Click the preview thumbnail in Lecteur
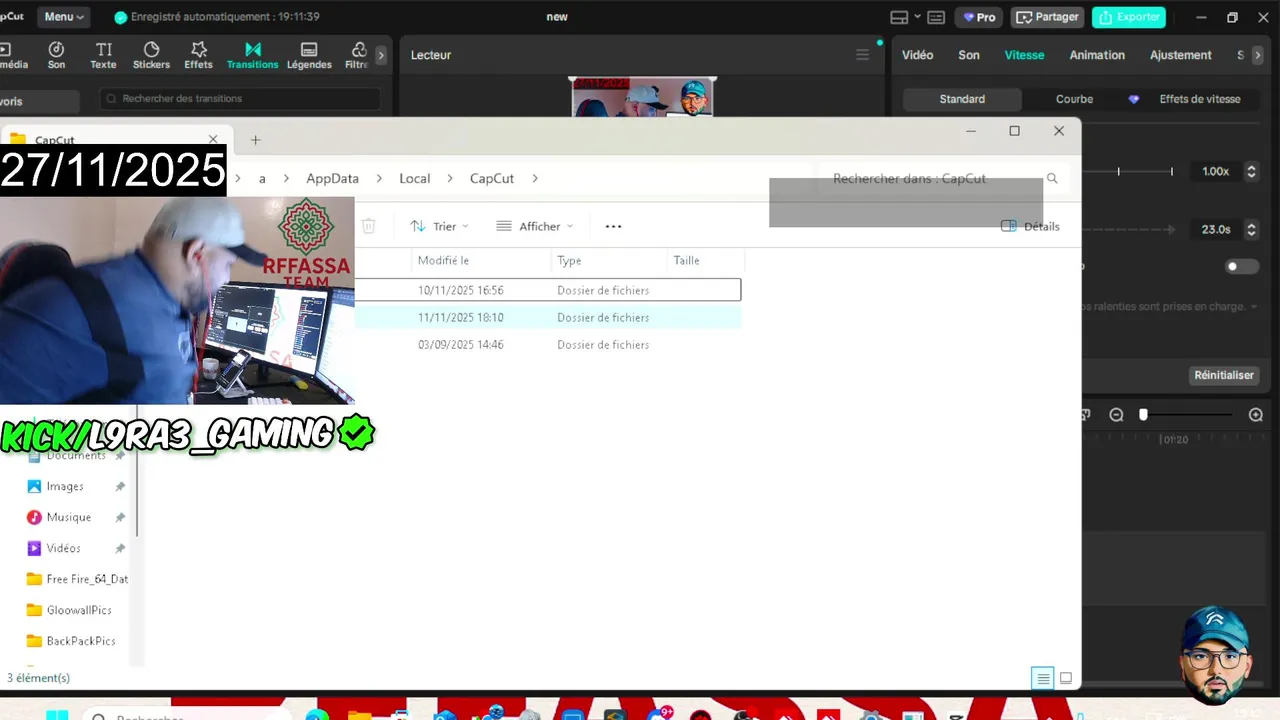This screenshot has height=720, width=1280. point(642,97)
